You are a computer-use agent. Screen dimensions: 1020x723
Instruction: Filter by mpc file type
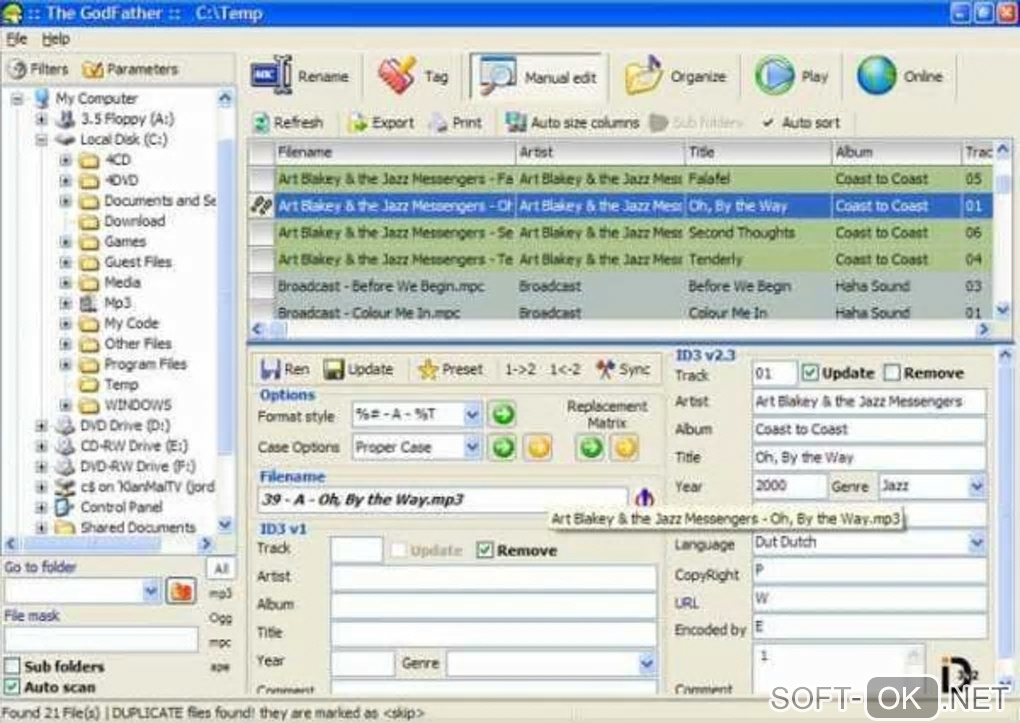(221, 643)
